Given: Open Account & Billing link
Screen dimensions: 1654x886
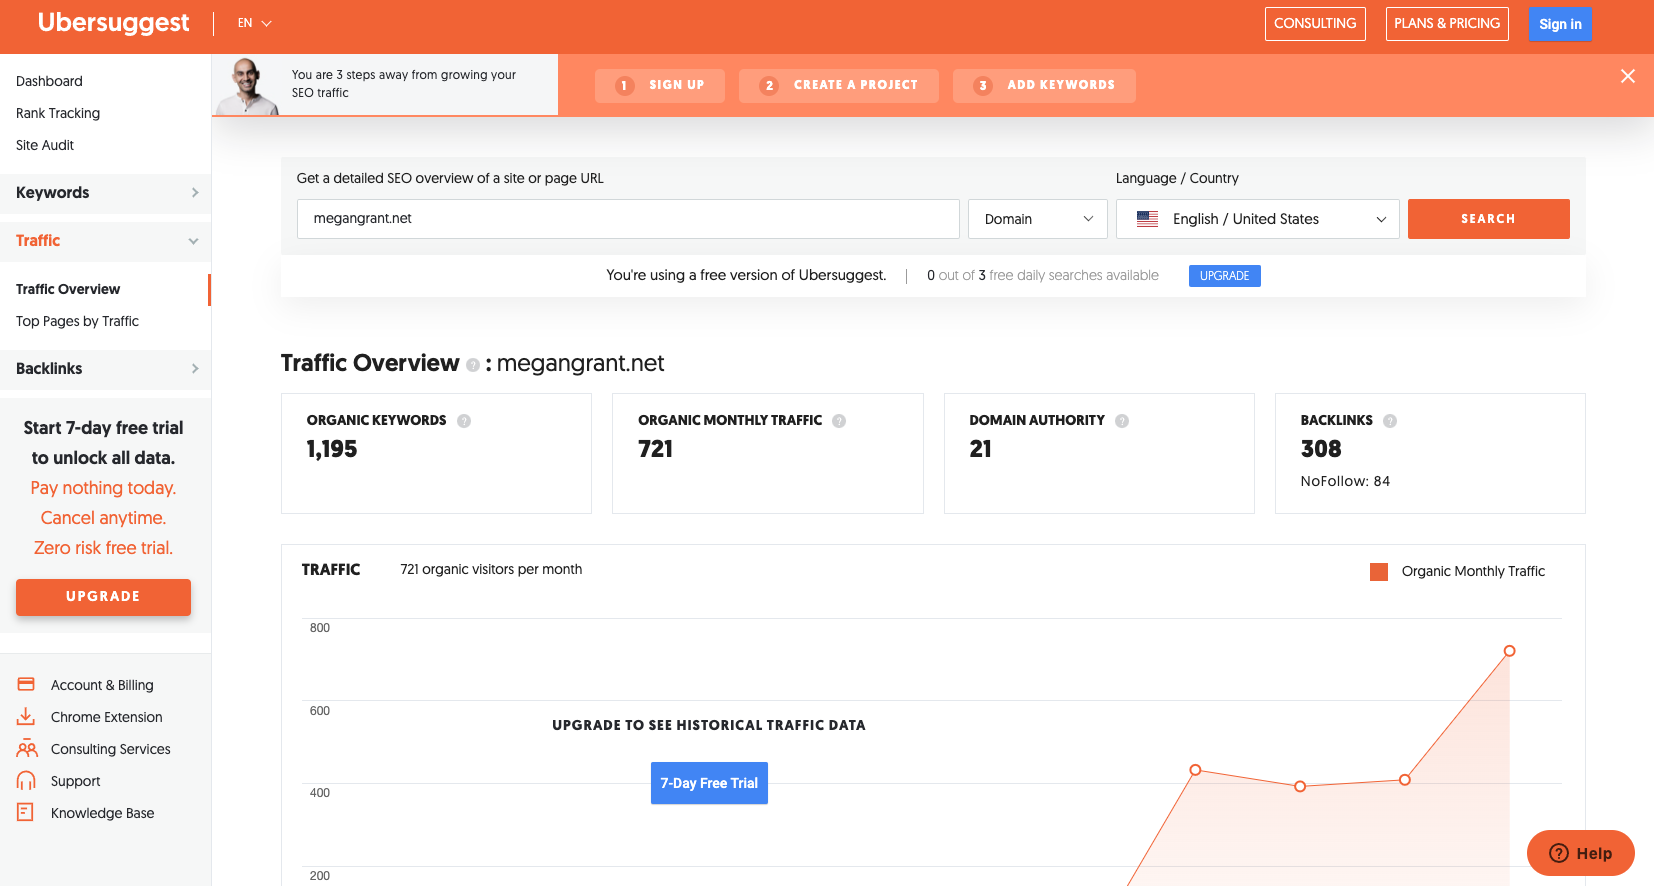Looking at the screenshot, I should coord(102,685).
